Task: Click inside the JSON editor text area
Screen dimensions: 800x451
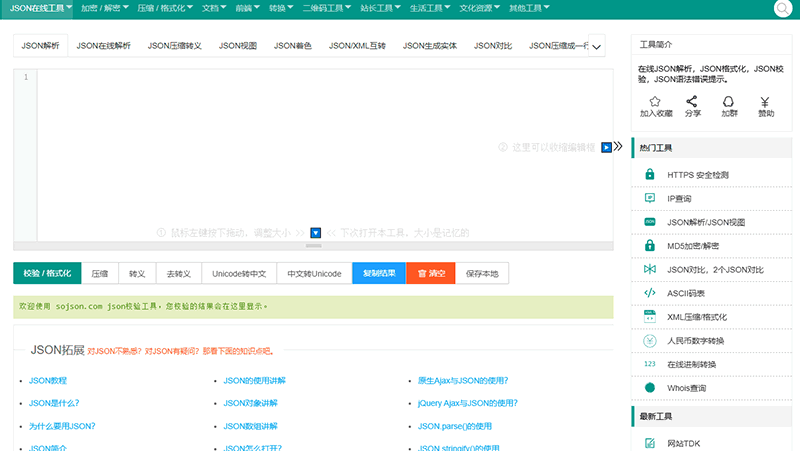Action: pos(324,155)
